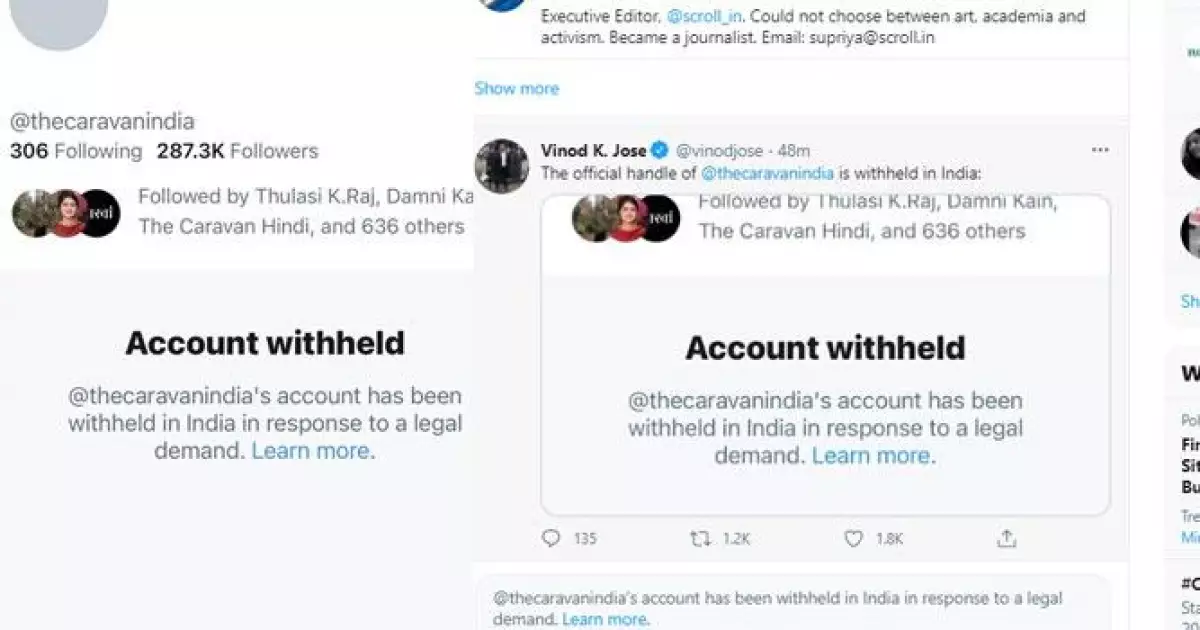
Task: Open @thecaravanindia mention in the tweet
Action: tap(768, 173)
